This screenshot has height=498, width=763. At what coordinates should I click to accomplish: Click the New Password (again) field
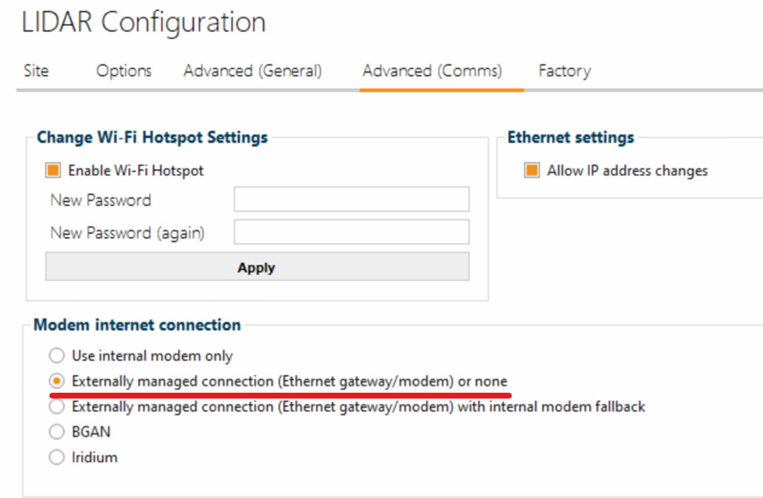pos(351,233)
